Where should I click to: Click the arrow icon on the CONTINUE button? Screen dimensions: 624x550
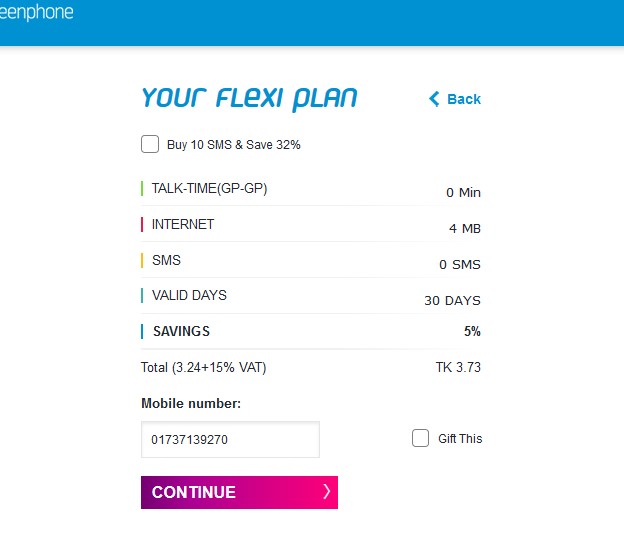326,491
